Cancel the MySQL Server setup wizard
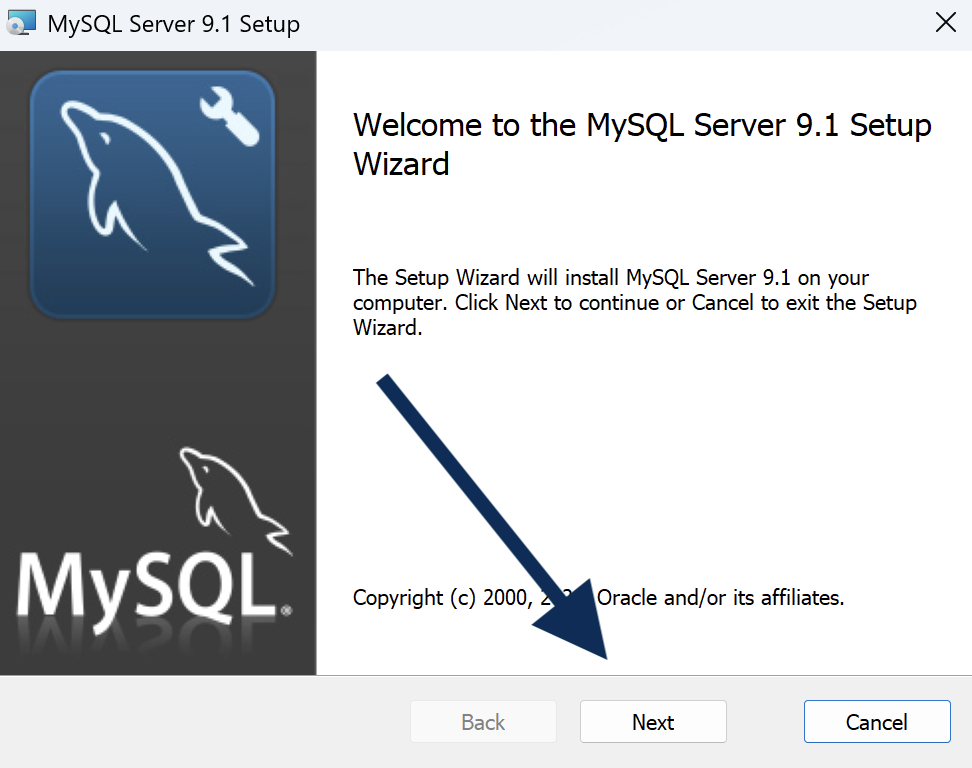 click(x=877, y=722)
